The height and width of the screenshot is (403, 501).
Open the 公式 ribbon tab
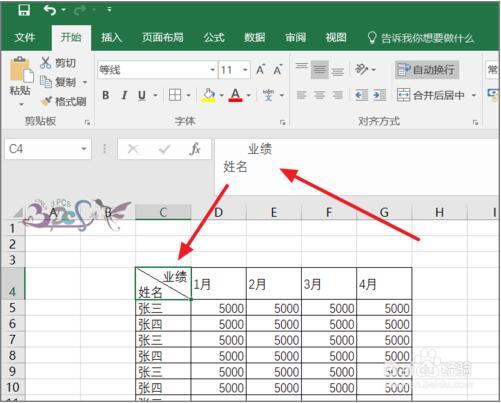pos(214,38)
